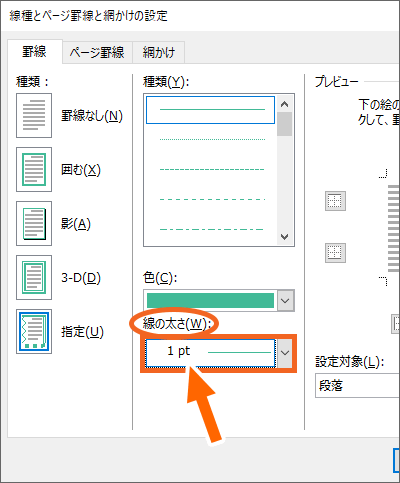Pick the 影 shadow border icon

click(x=34, y=223)
